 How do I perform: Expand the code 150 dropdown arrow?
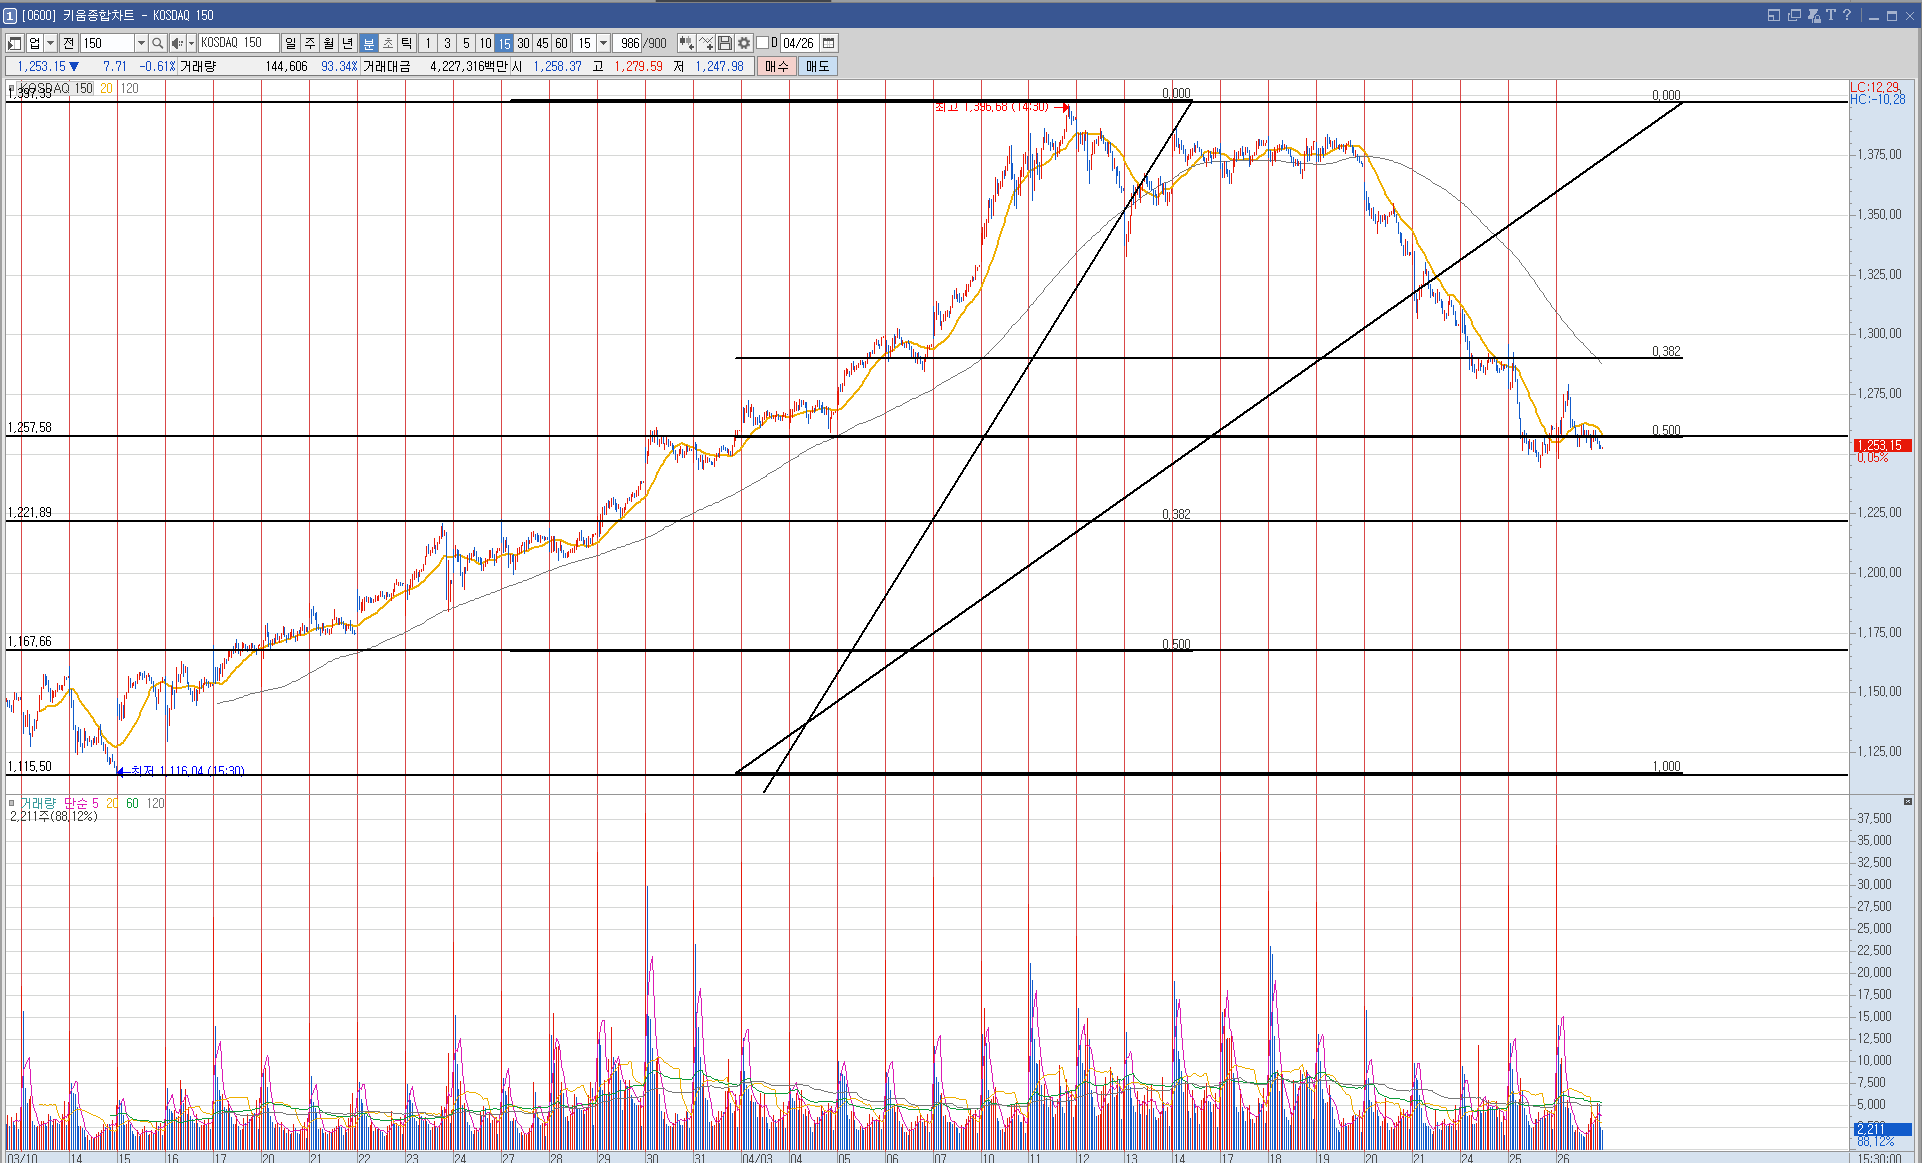pyautogui.click(x=141, y=43)
